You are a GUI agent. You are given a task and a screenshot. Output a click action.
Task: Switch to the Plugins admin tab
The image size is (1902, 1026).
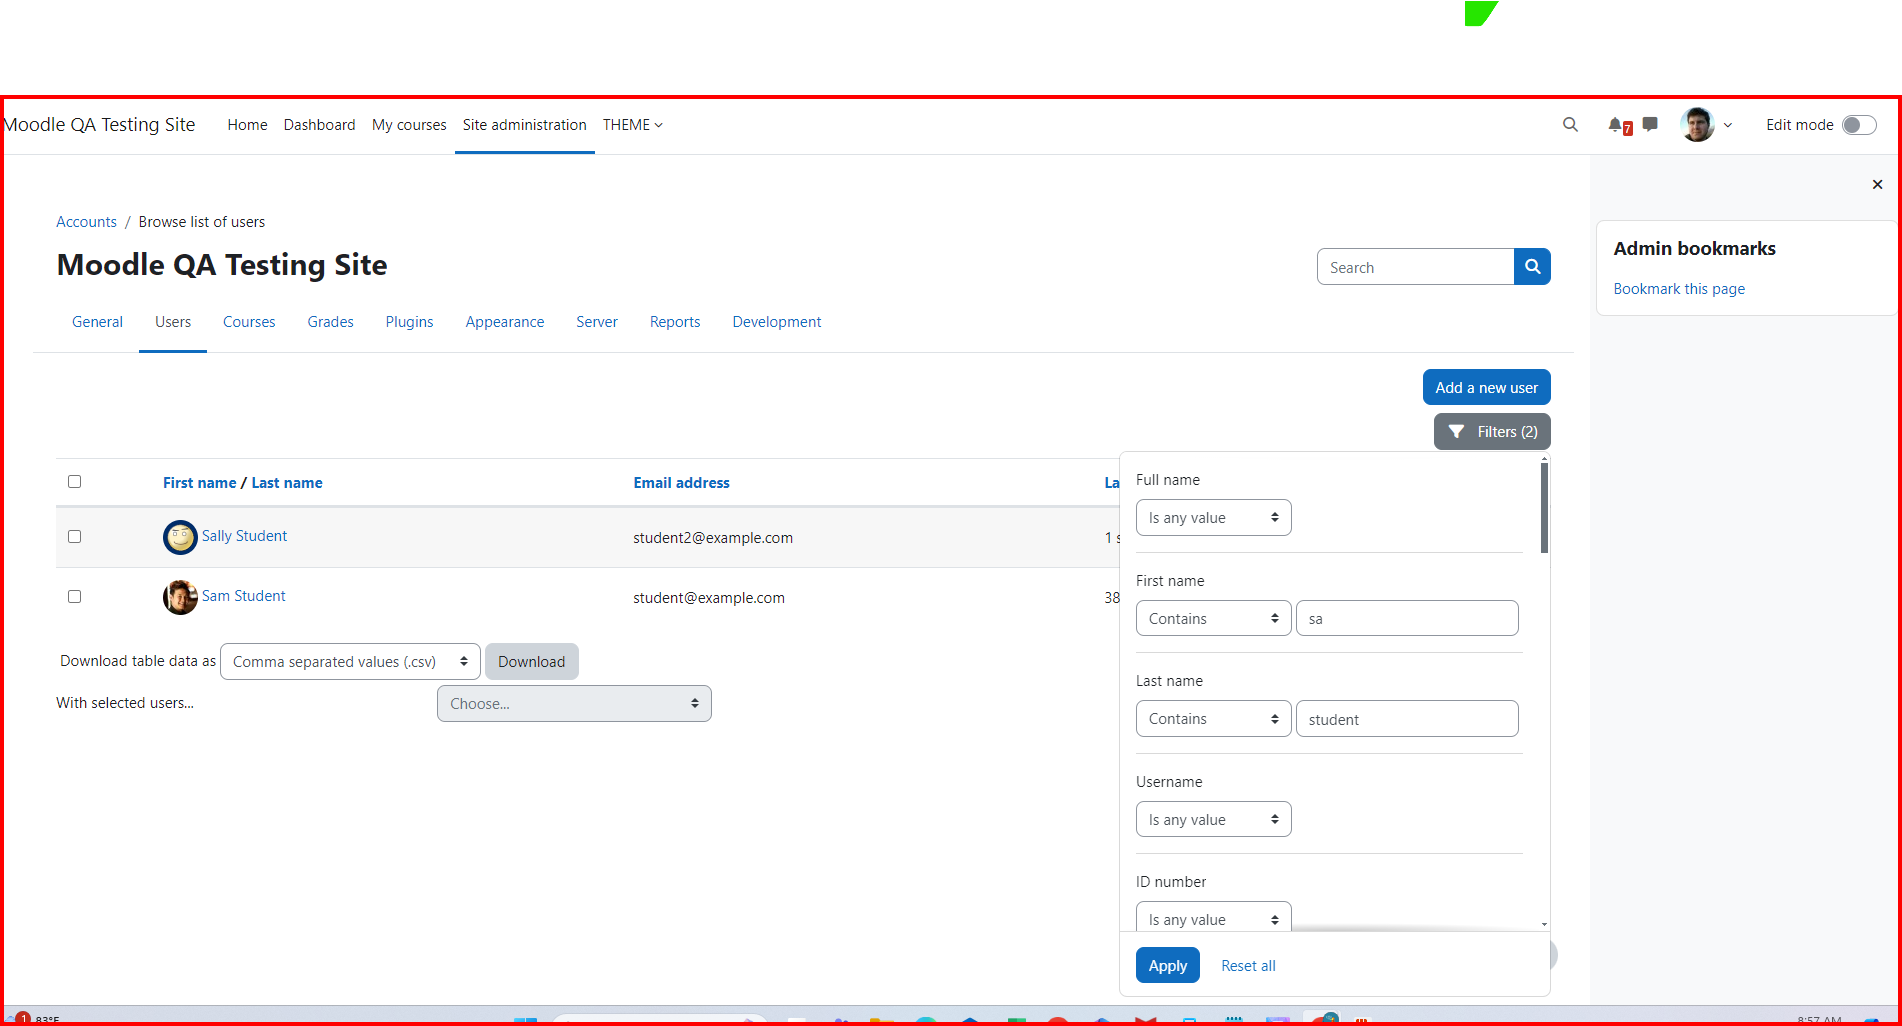point(409,322)
